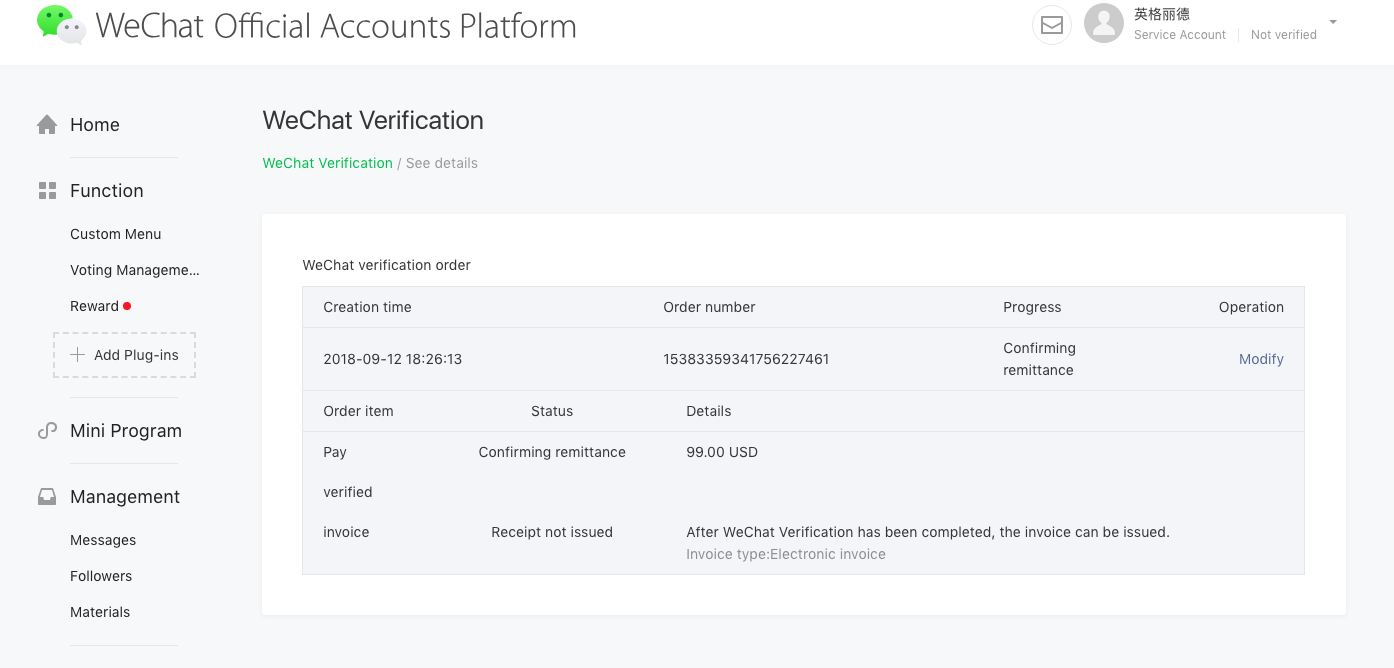The image size is (1394, 668).
Task: Select the date 2018-09-12 18:26:13
Action: click(x=393, y=359)
